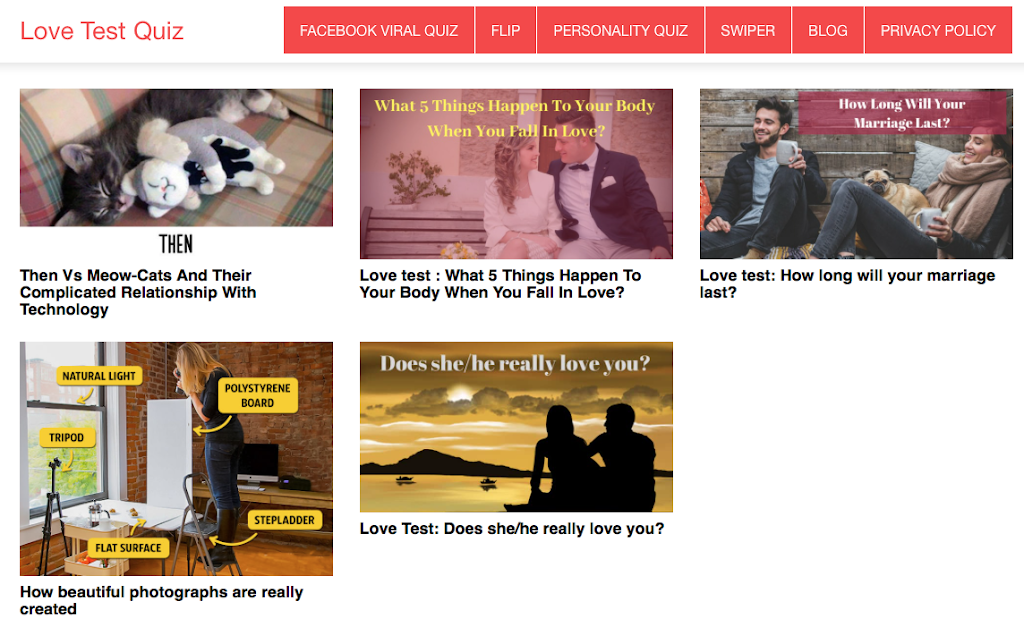Open the Swiper menu item

point(748,31)
